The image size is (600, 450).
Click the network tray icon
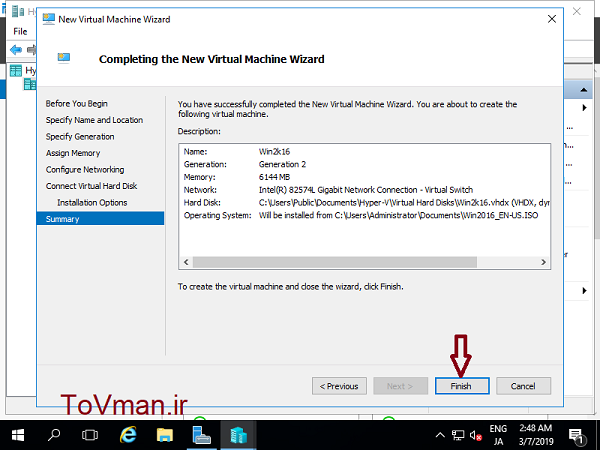click(458, 435)
